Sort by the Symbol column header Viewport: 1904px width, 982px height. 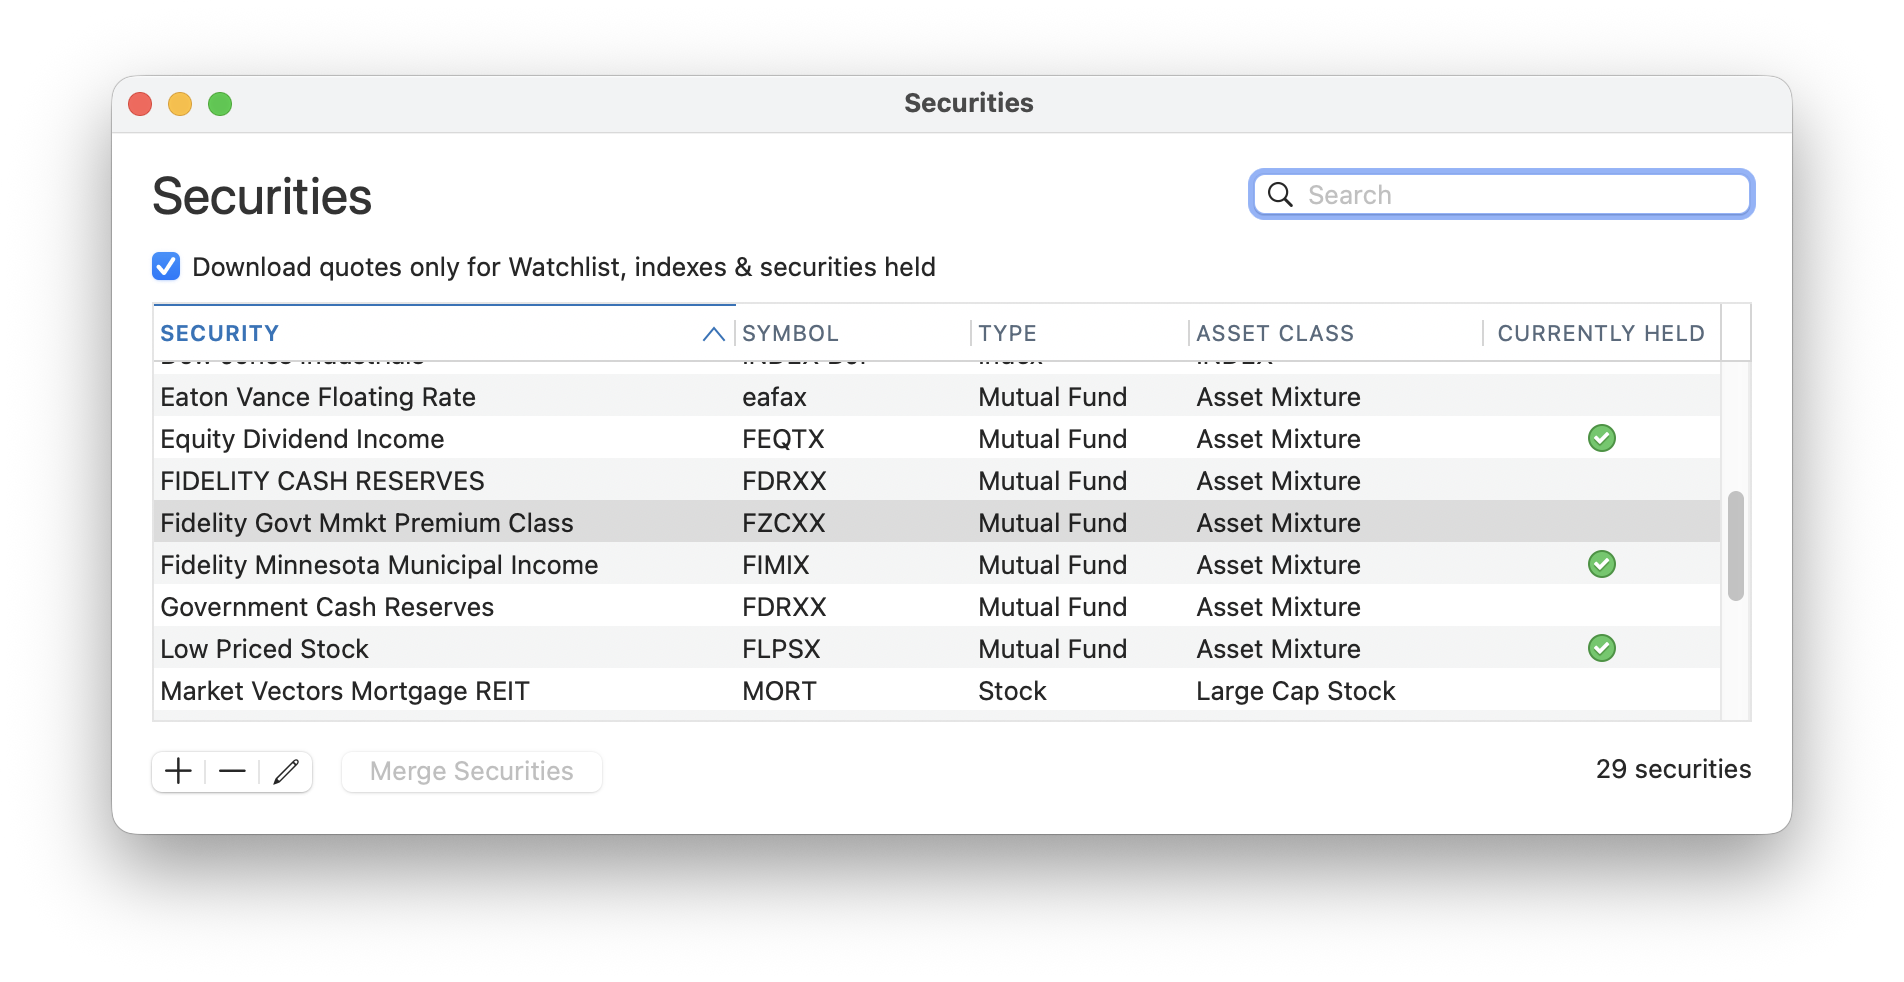coord(790,334)
